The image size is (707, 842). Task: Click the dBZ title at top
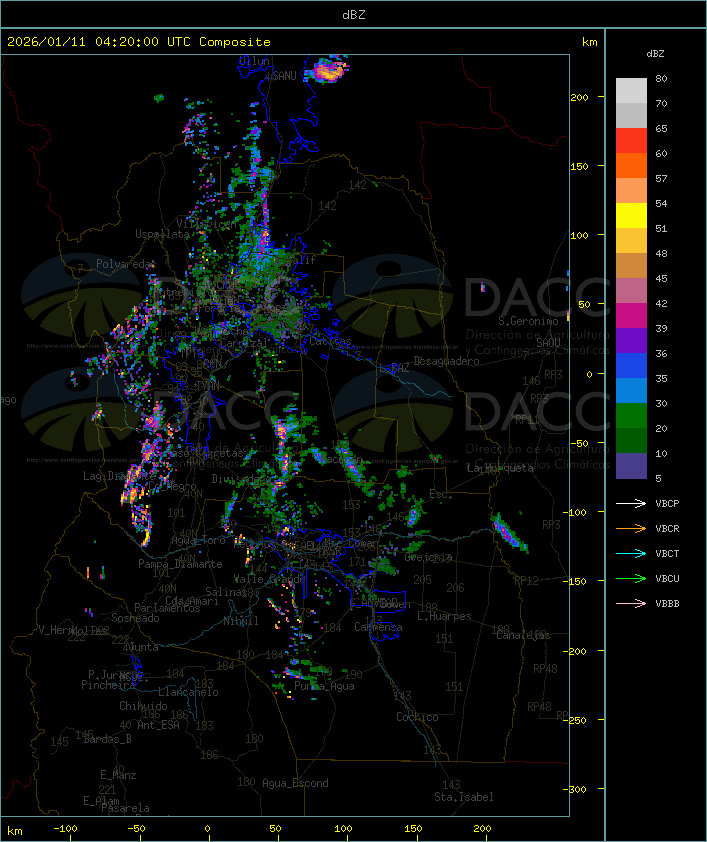point(353,14)
